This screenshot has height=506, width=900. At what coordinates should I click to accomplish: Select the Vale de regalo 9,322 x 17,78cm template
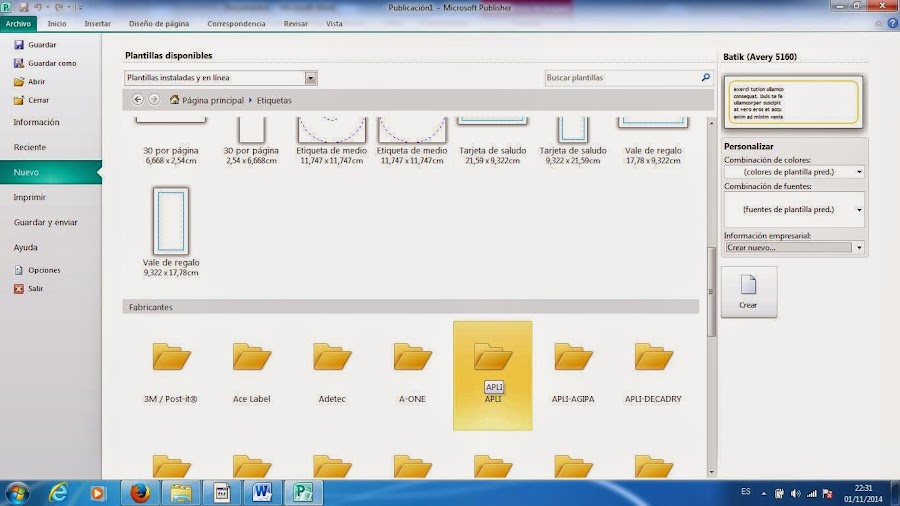(171, 231)
